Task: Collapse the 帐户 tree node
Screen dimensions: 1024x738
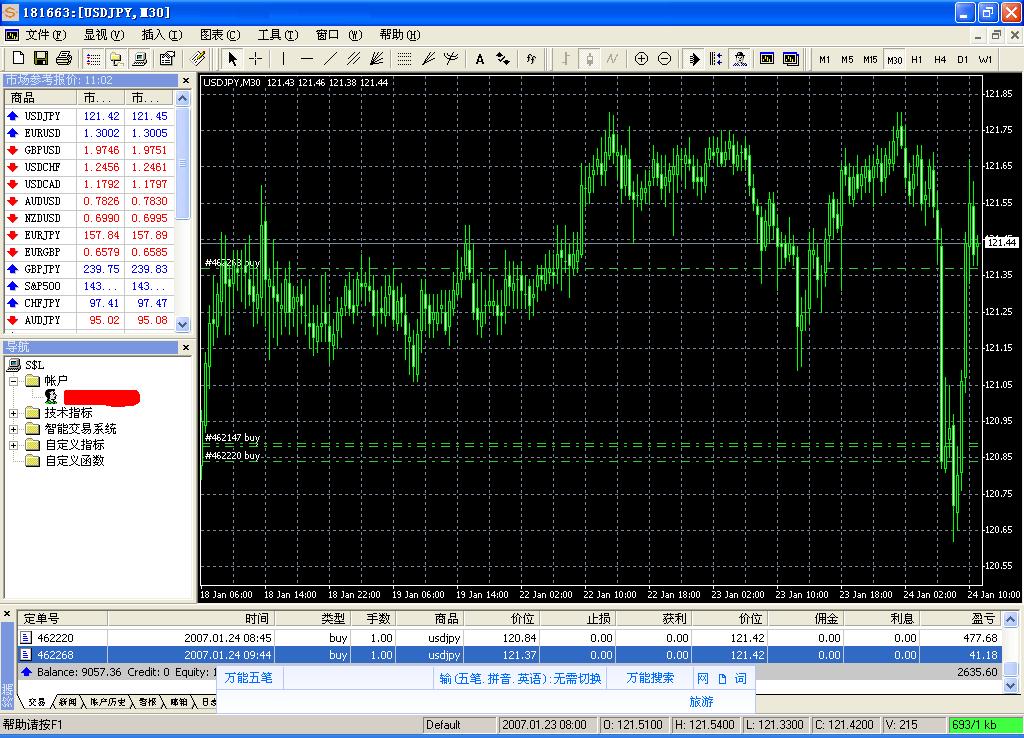Action: pyautogui.click(x=14, y=381)
